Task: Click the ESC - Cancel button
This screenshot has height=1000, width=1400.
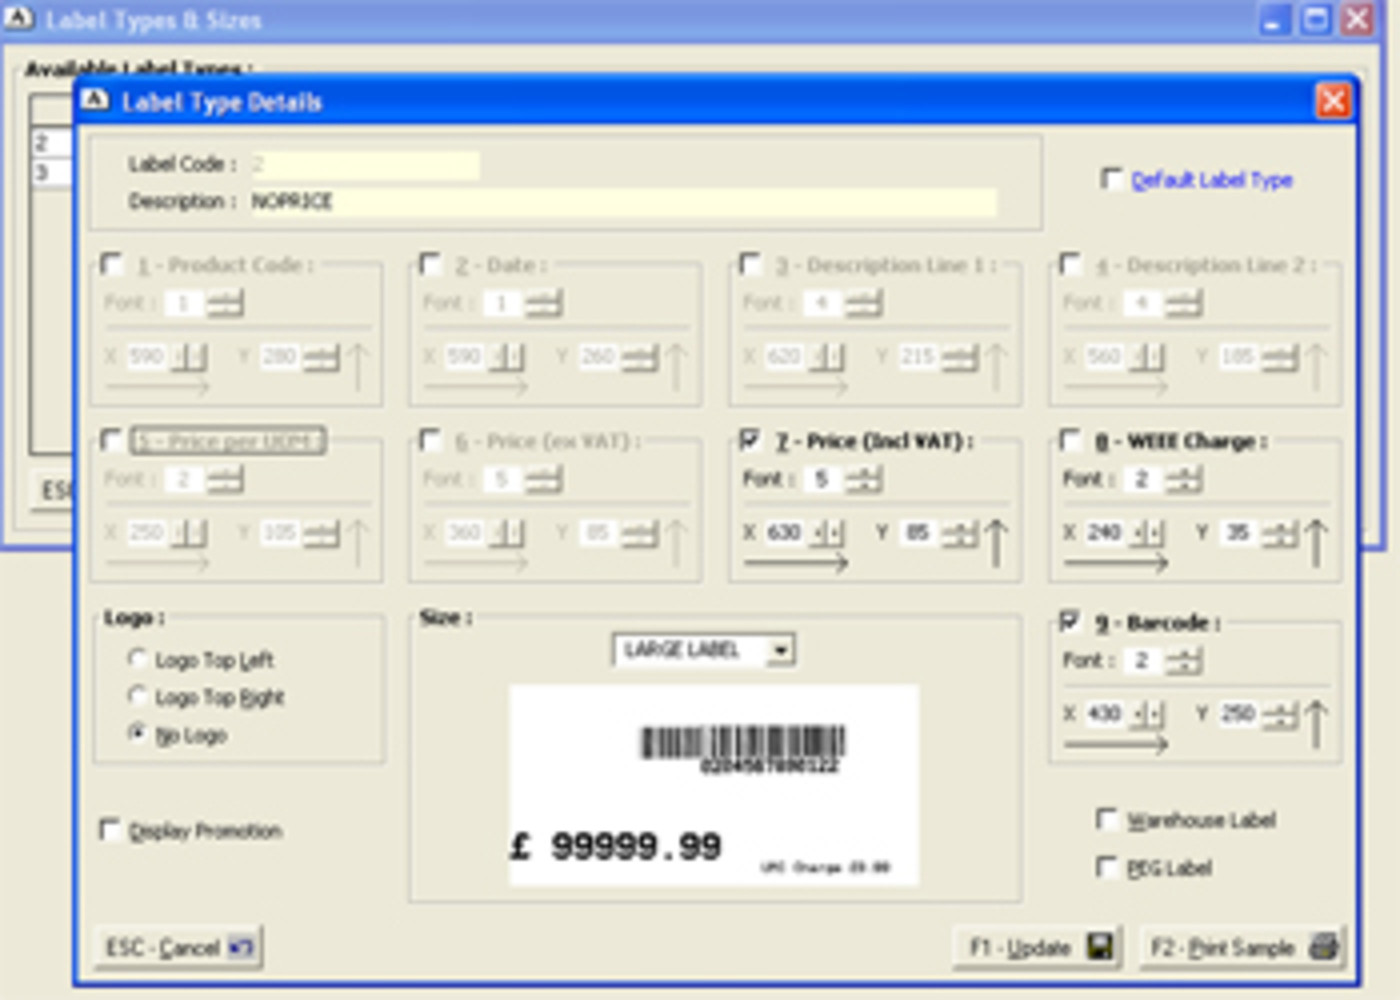Action: [x=179, y=947]
